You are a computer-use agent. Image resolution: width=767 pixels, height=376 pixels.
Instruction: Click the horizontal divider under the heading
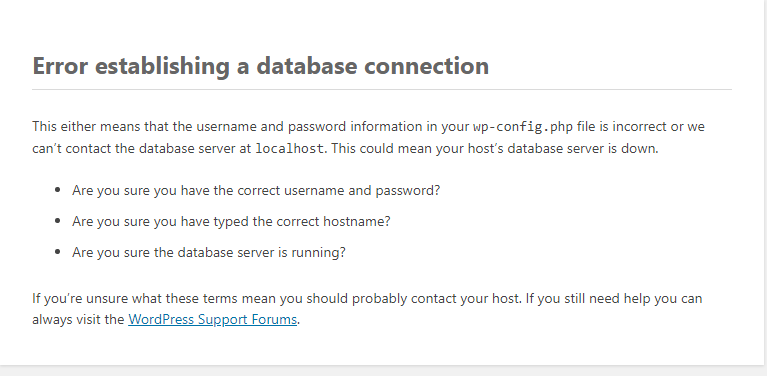382,89
